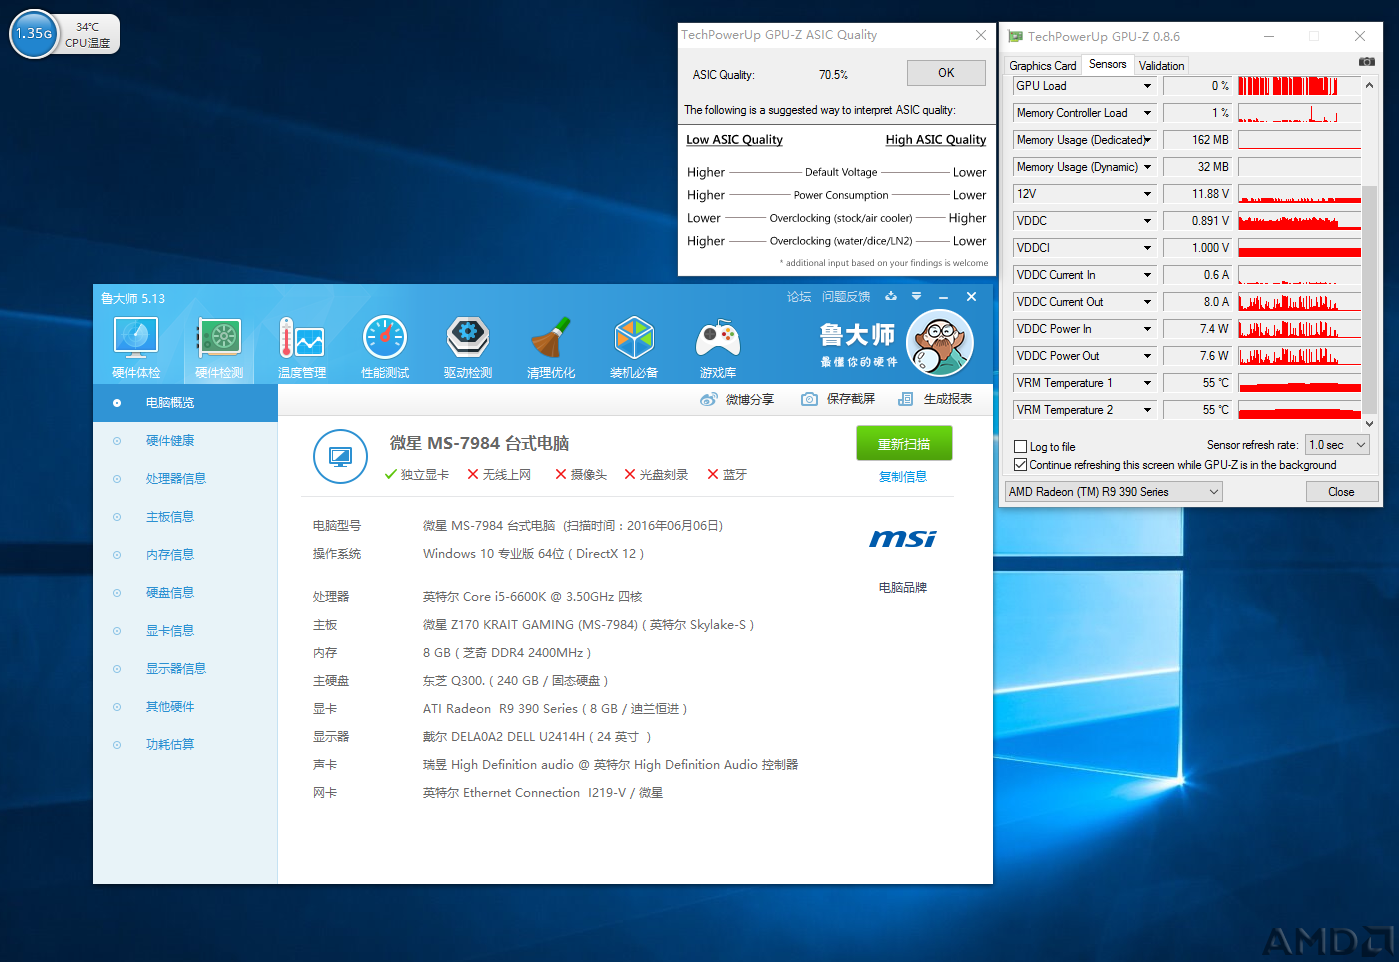The image size is (1399, 962).
Task: Select 处理器信息 sidebar item
Action: [185, 479]
